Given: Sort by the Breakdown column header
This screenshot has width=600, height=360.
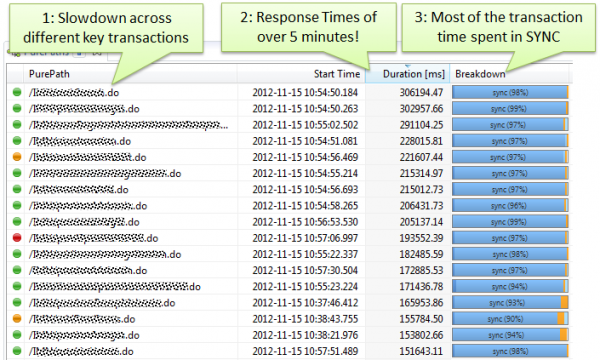Looking at the screenshot, I should tap(509, 74).
